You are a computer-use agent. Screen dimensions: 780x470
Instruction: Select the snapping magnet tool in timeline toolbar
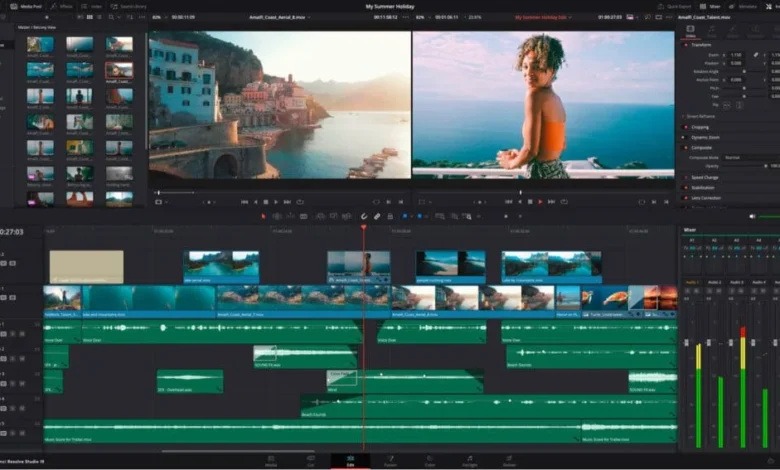(364, 216)
